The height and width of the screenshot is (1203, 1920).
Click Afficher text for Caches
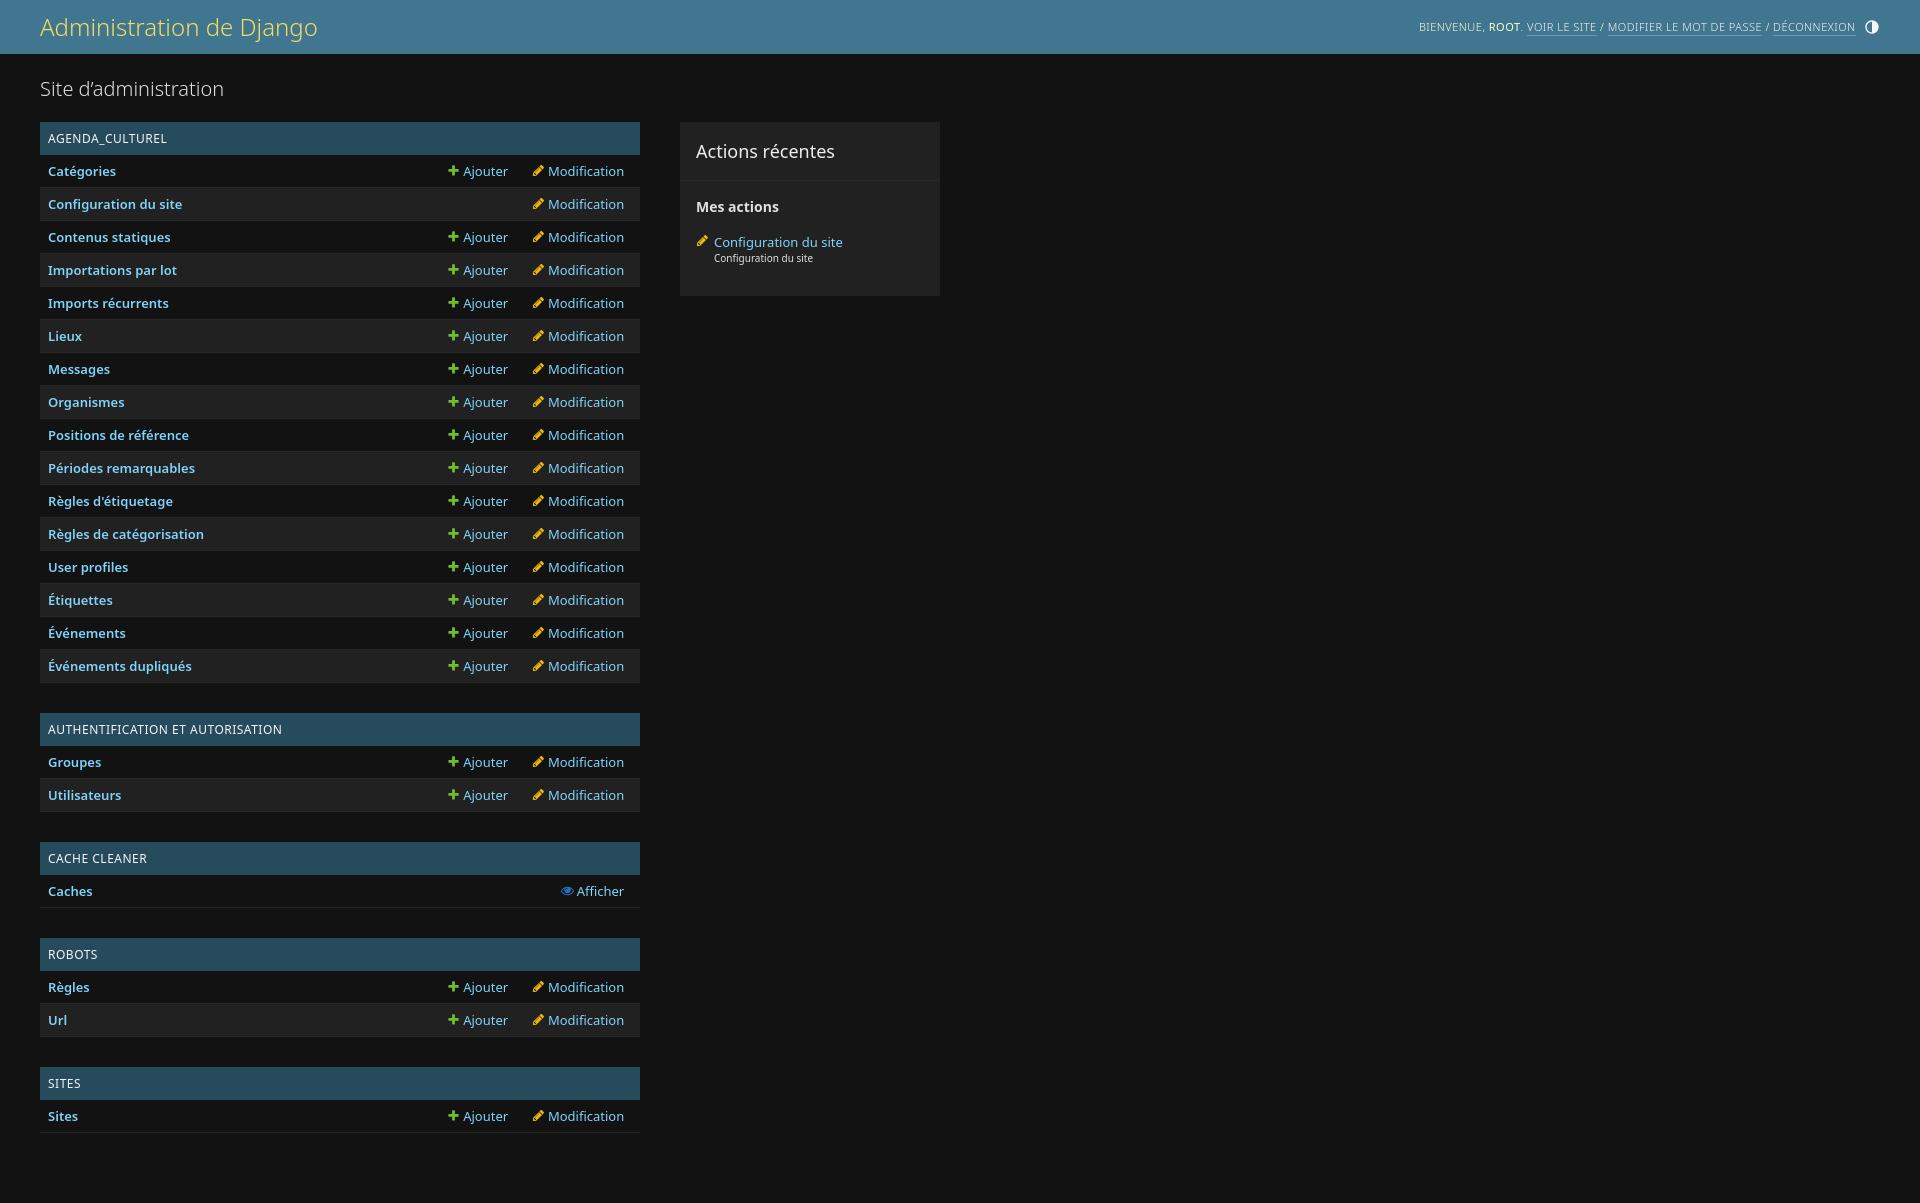click(x=600, y=892)
